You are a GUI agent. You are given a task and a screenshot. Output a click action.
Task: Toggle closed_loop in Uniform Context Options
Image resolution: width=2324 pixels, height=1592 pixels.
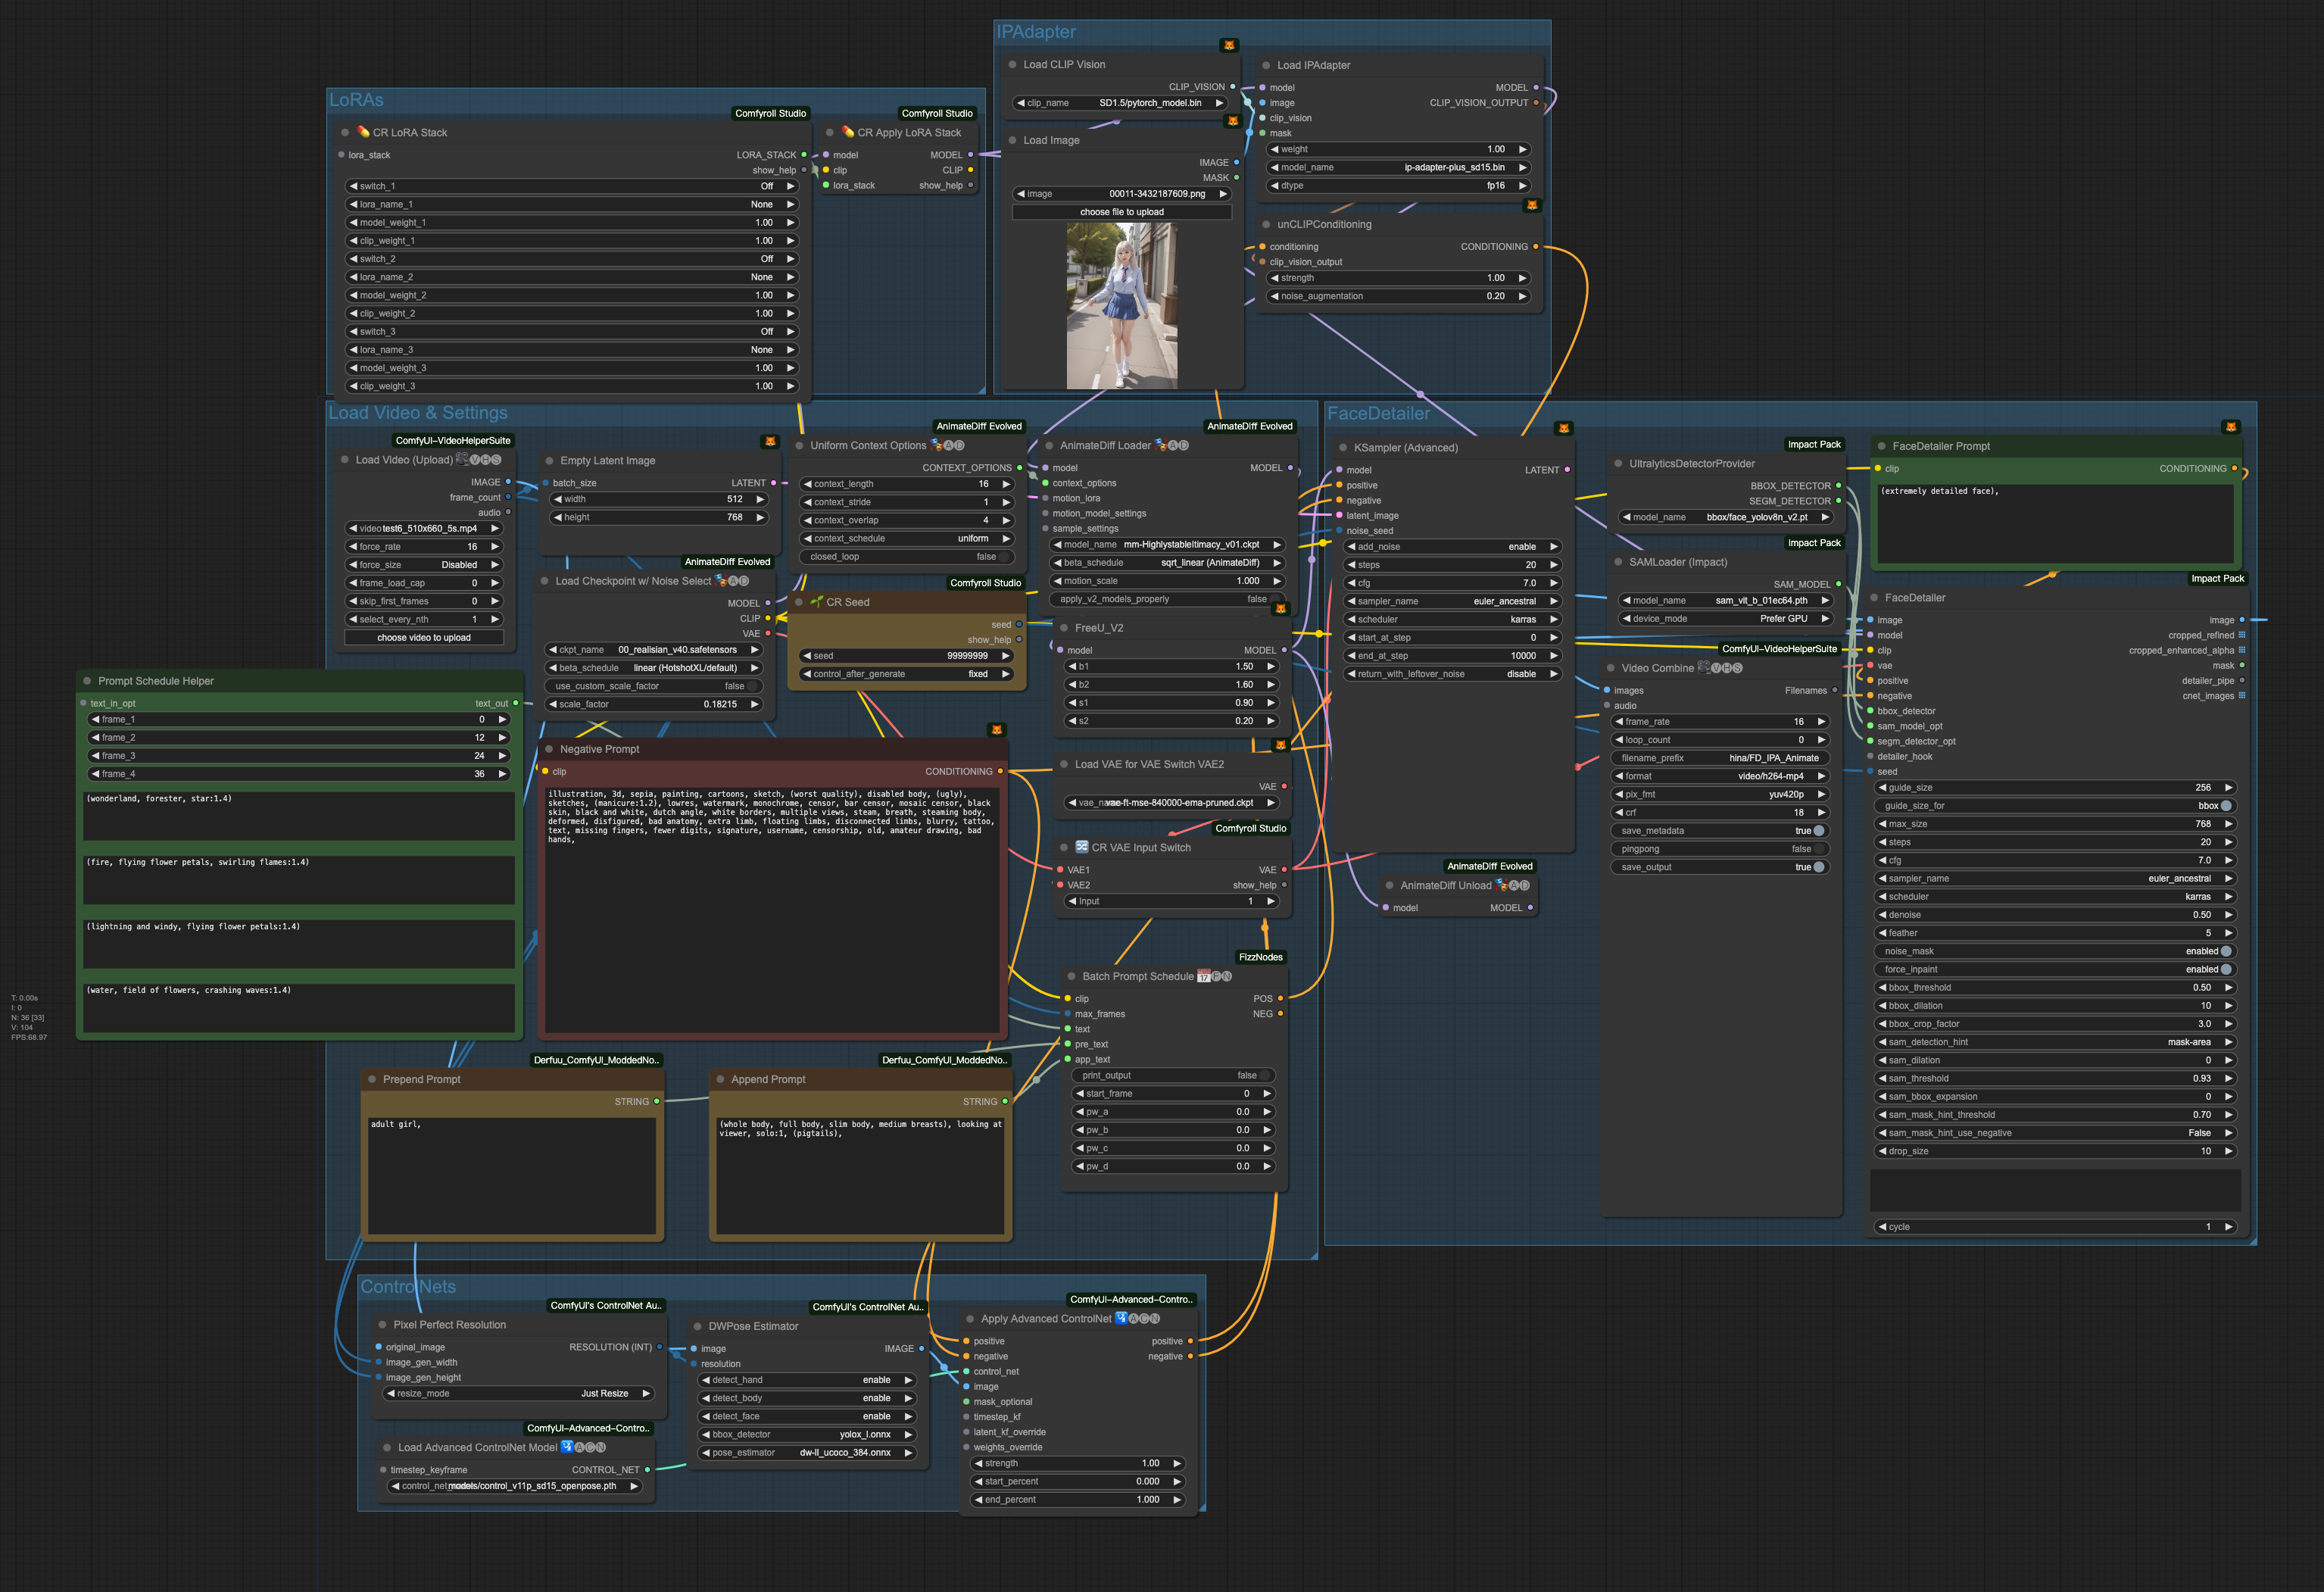pyautogui.click(x=1003, y=557)
